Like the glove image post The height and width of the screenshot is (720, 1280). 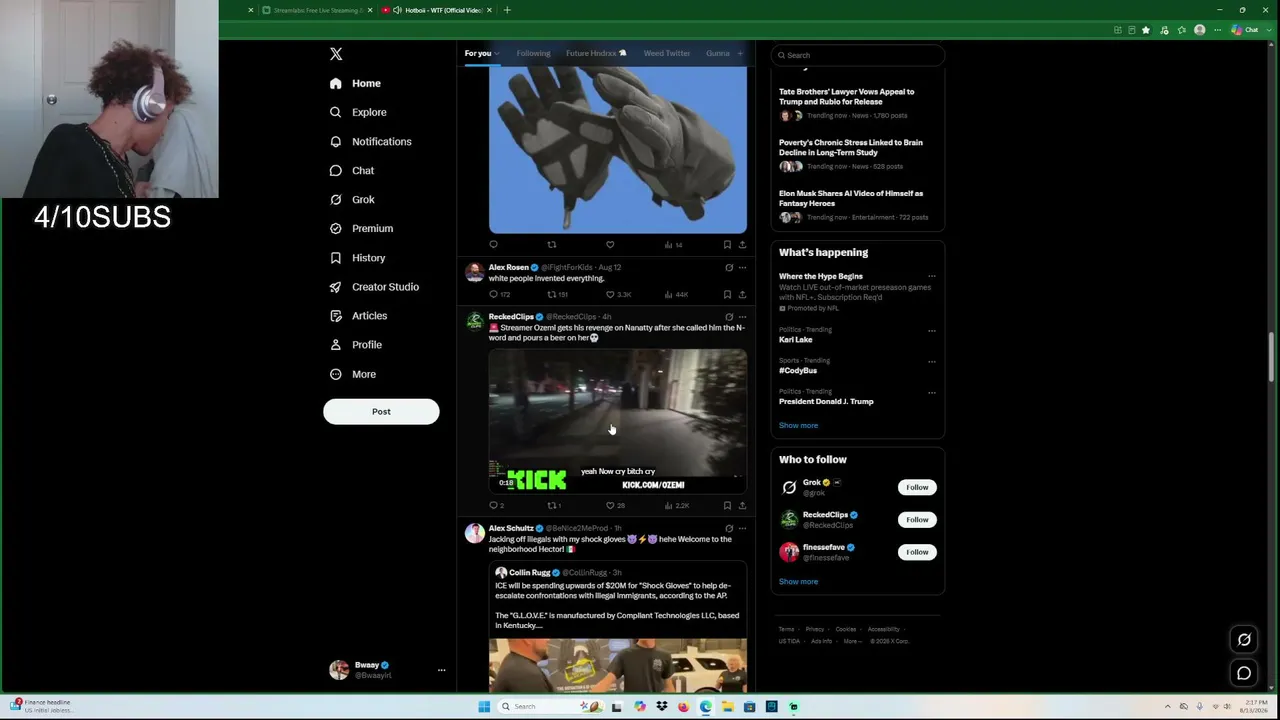point(610,244)
